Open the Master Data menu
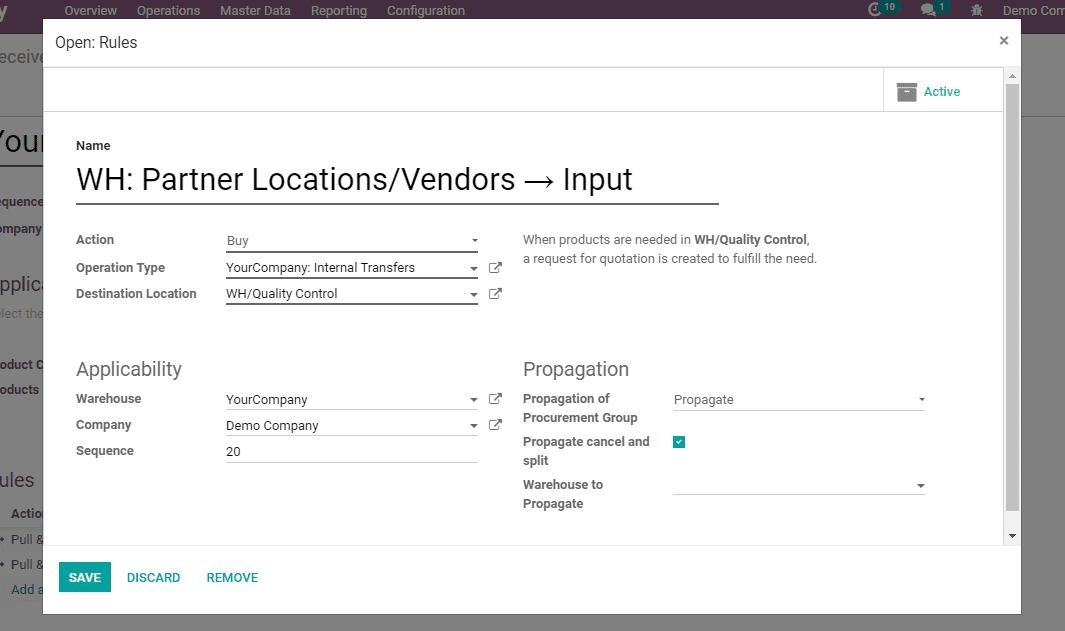1065x631 pixels. (x=255, y=10)
